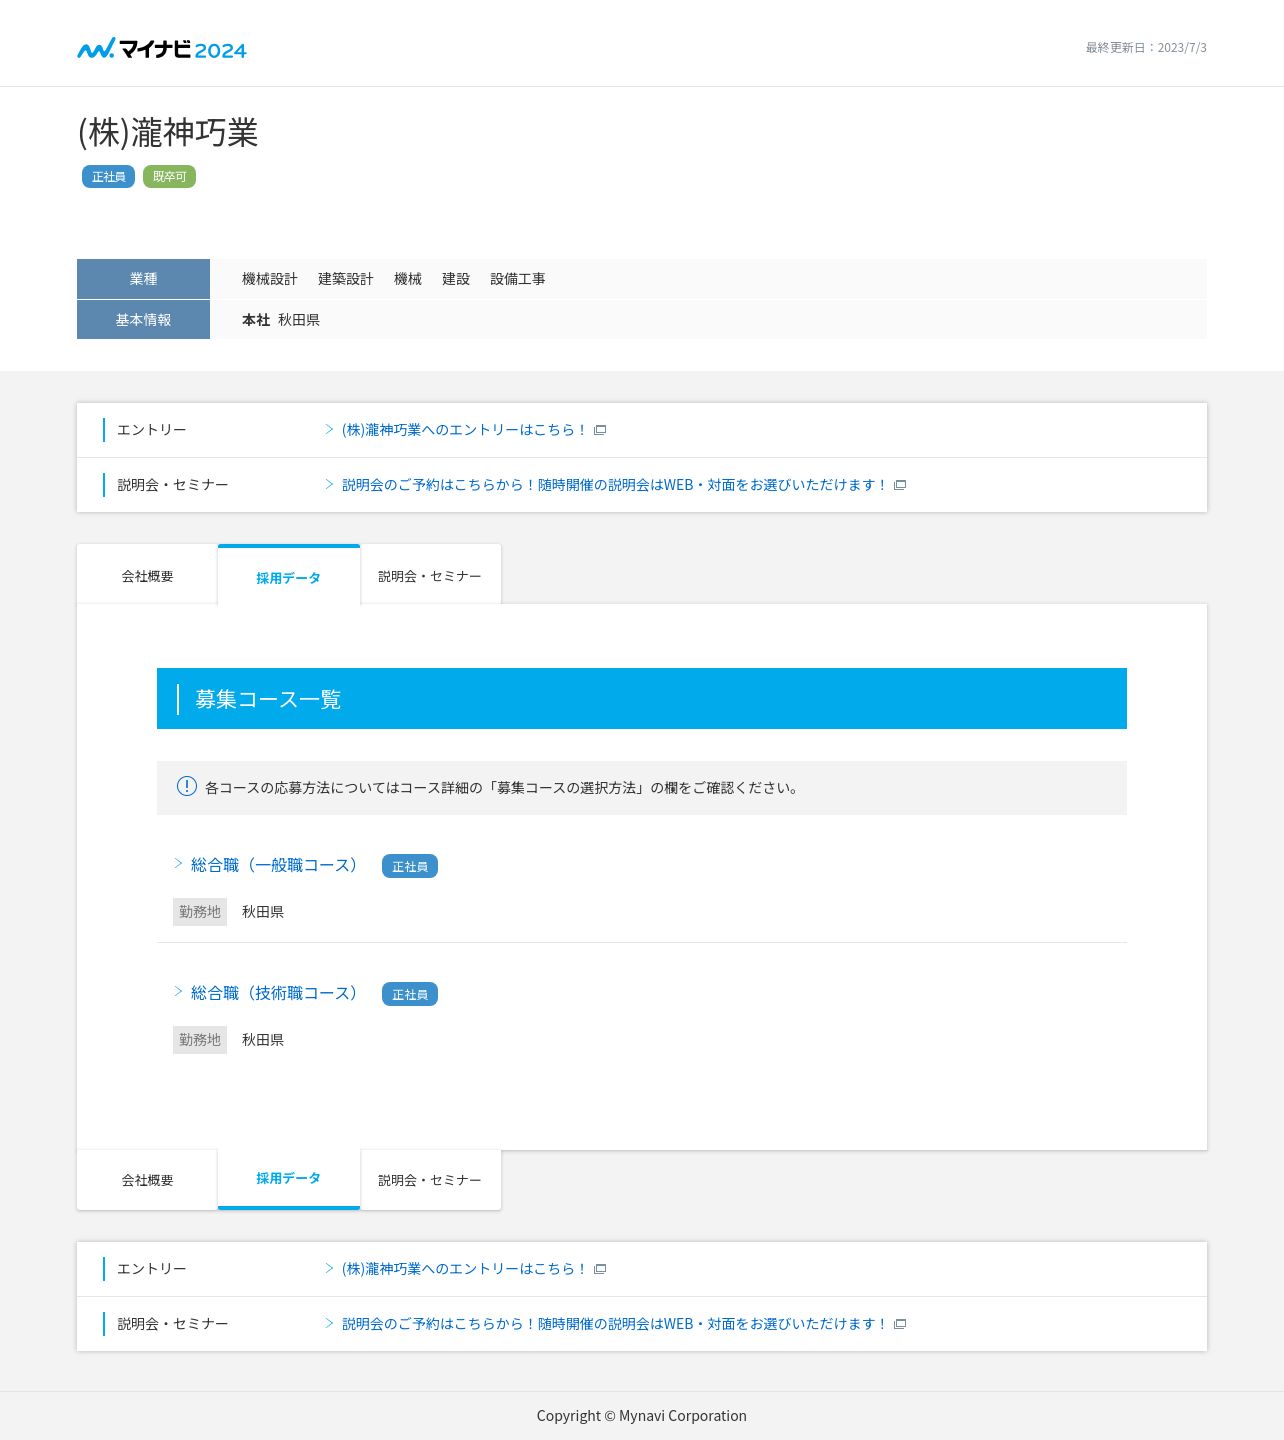Click the Copyright © Mynavi Corporation footer
Viewport: 1284px width, 1440px height.
(x=642, y=1416)
